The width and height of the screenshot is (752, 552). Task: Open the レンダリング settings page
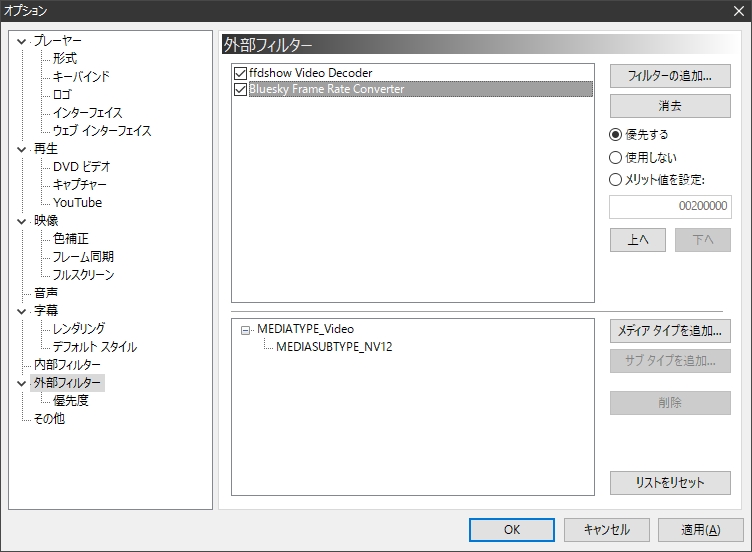pos(79,329)
